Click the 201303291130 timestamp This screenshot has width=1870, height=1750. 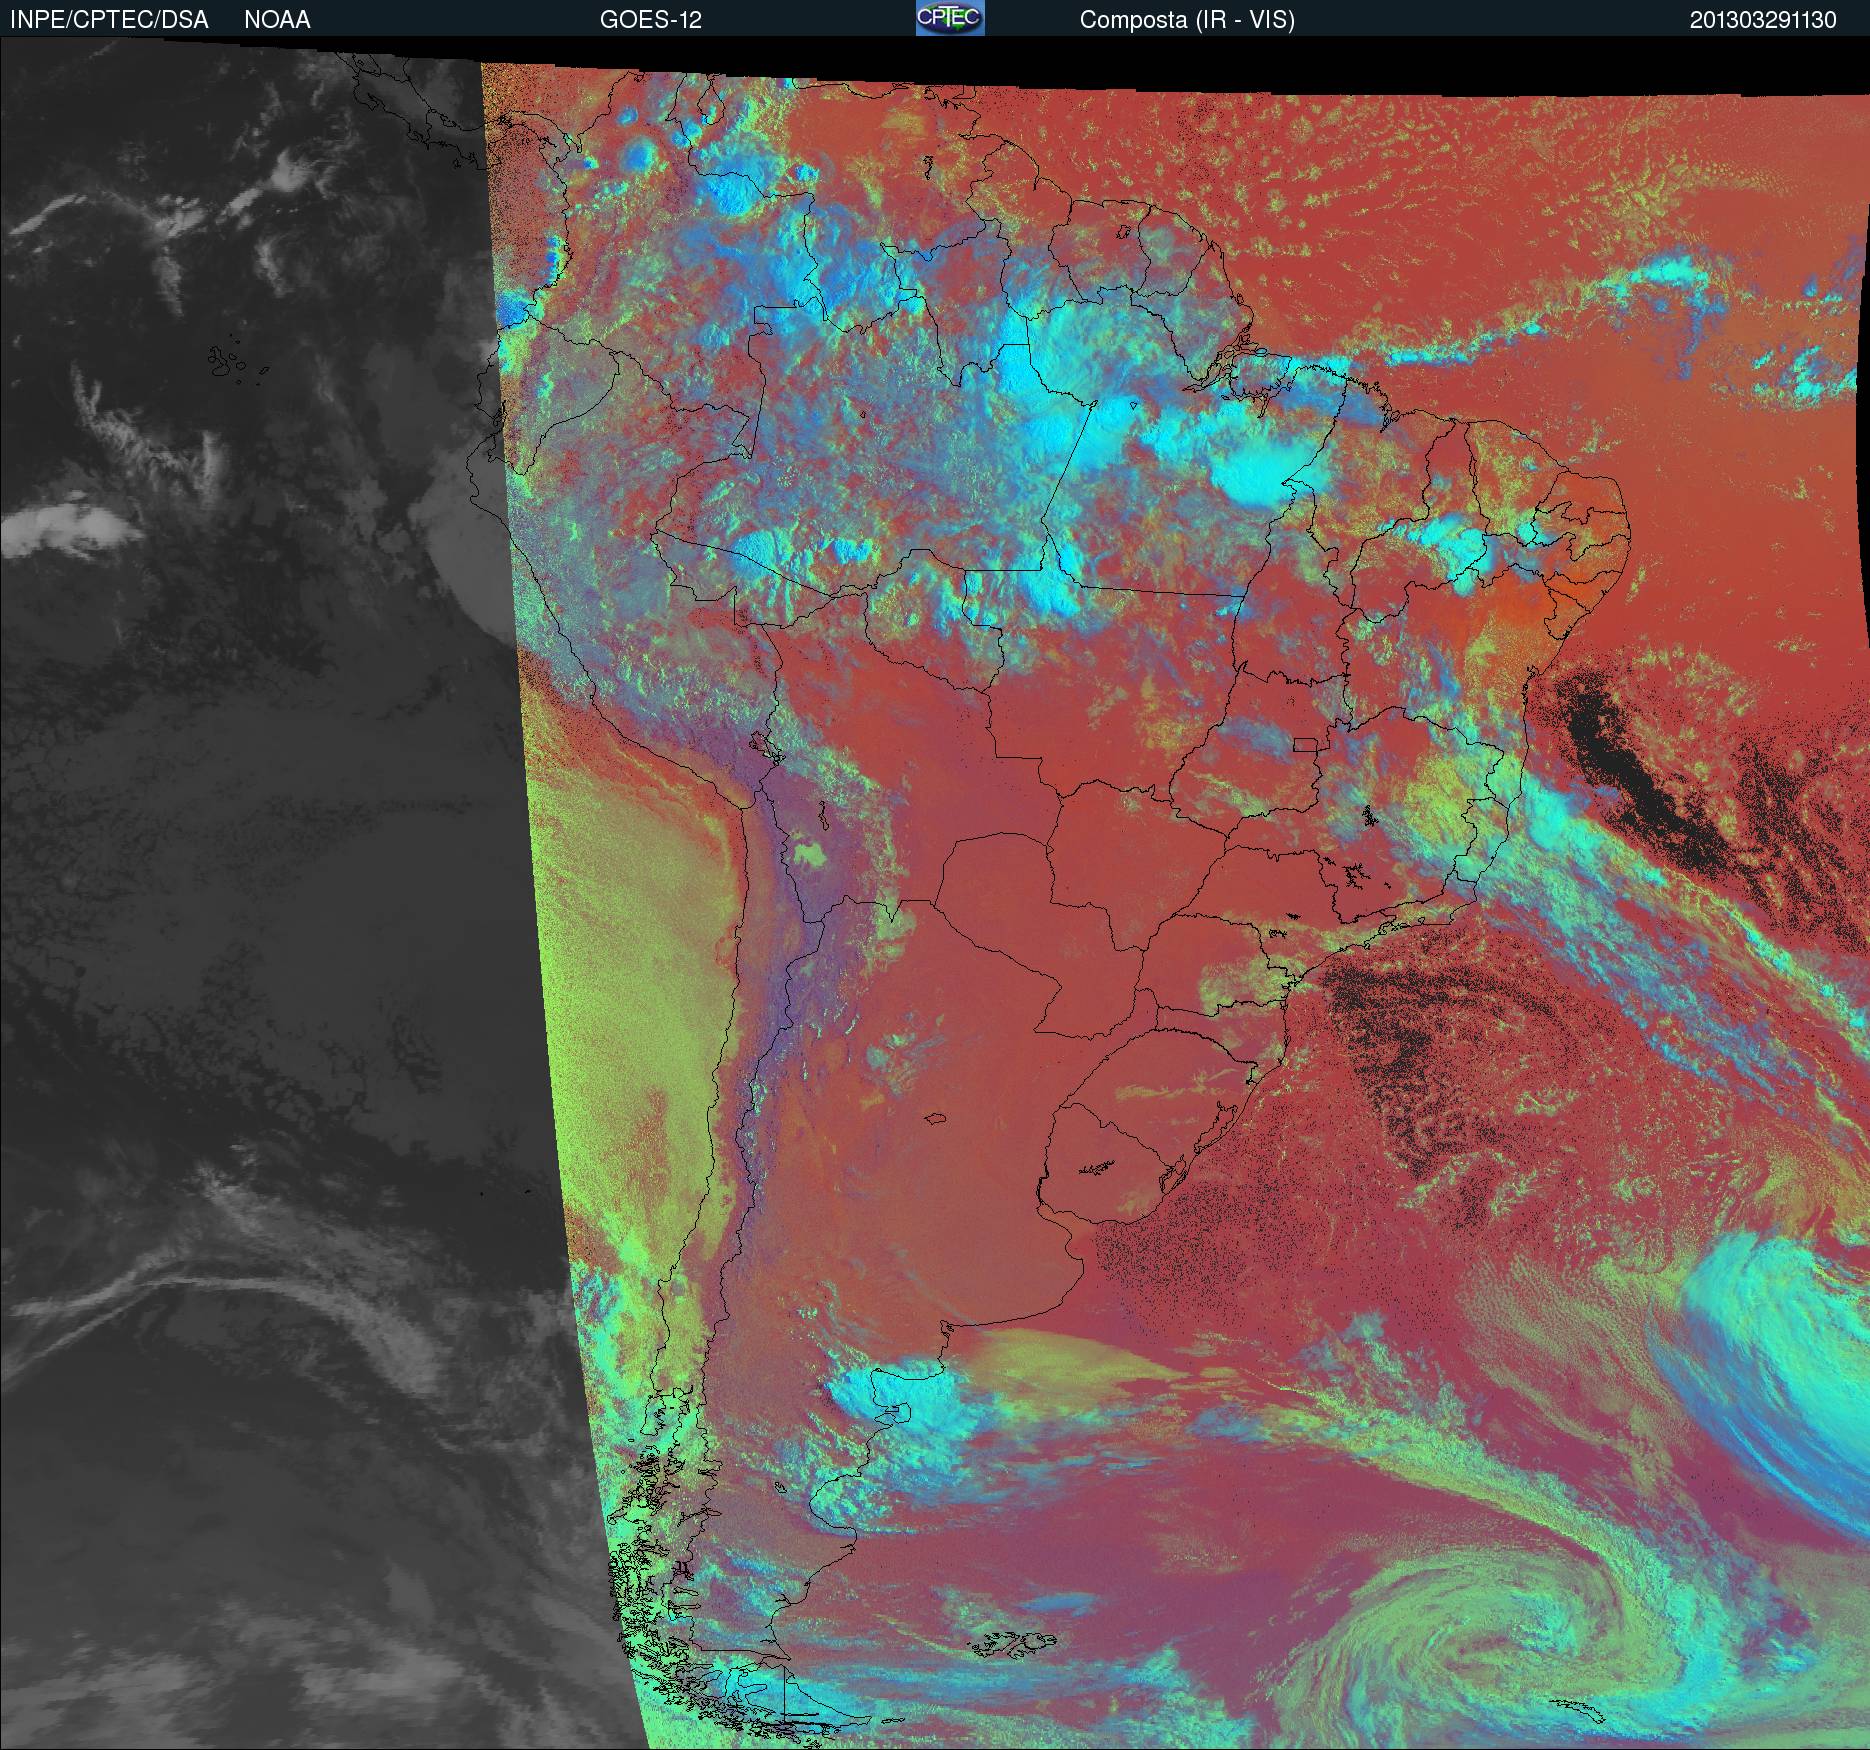1763,20
